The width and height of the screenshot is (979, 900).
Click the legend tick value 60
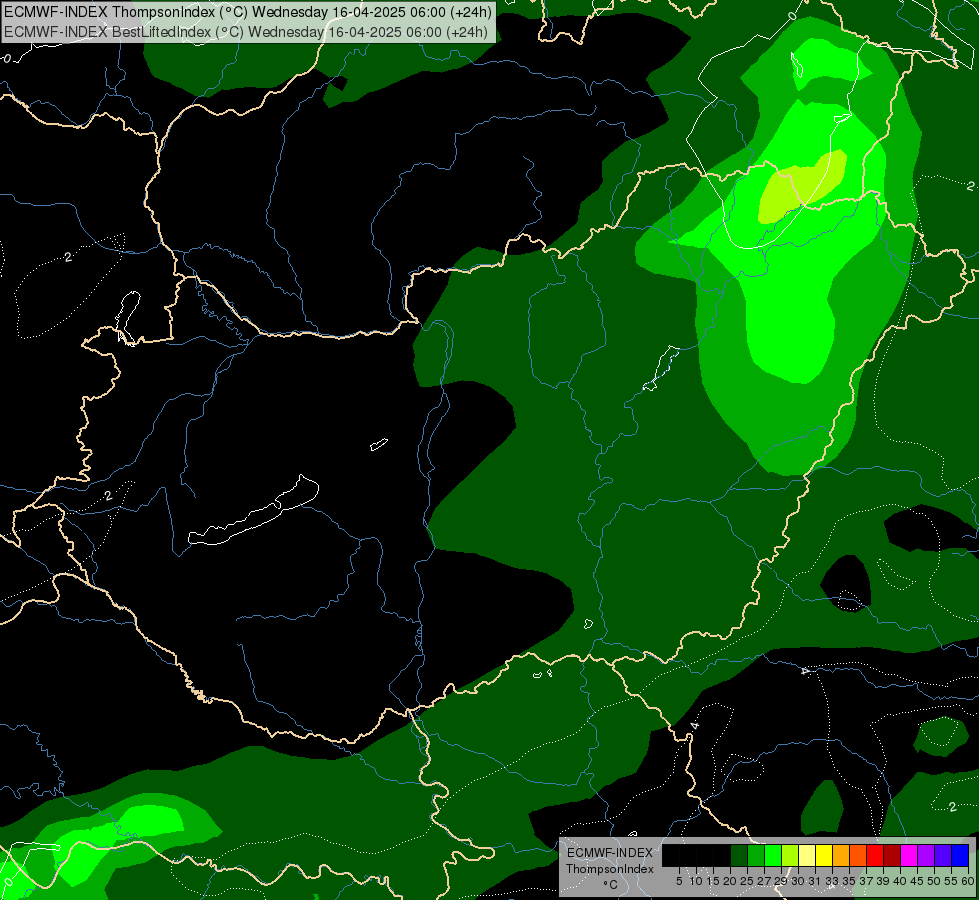968,881
